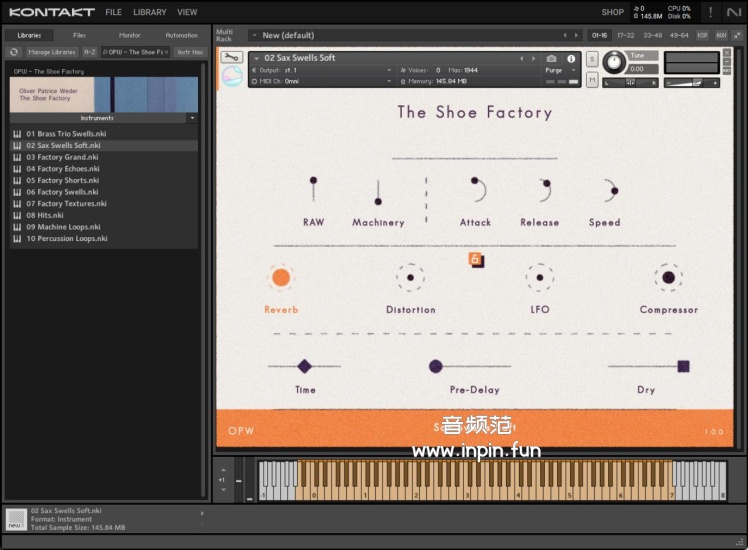
Task: Click the LFO effect dial icon
Action: tap(539, 278)
